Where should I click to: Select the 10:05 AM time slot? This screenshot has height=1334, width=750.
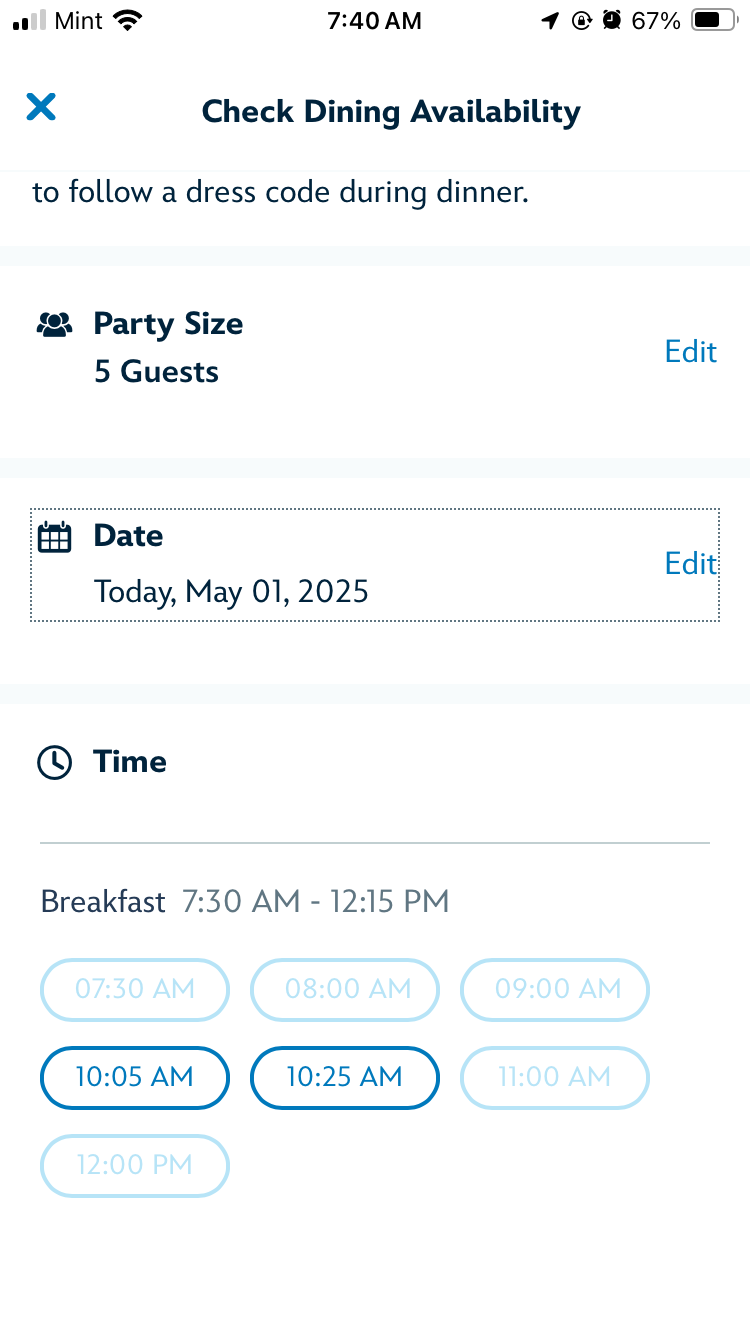[135, 1077]
